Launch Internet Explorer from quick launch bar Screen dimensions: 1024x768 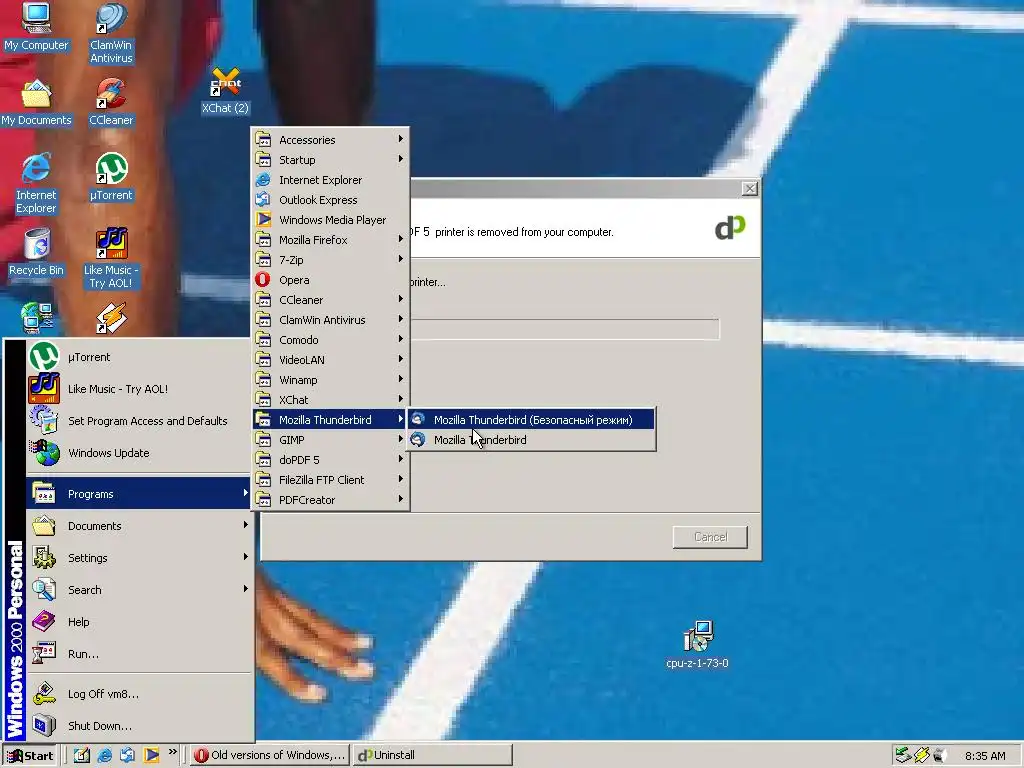(104, 755)
